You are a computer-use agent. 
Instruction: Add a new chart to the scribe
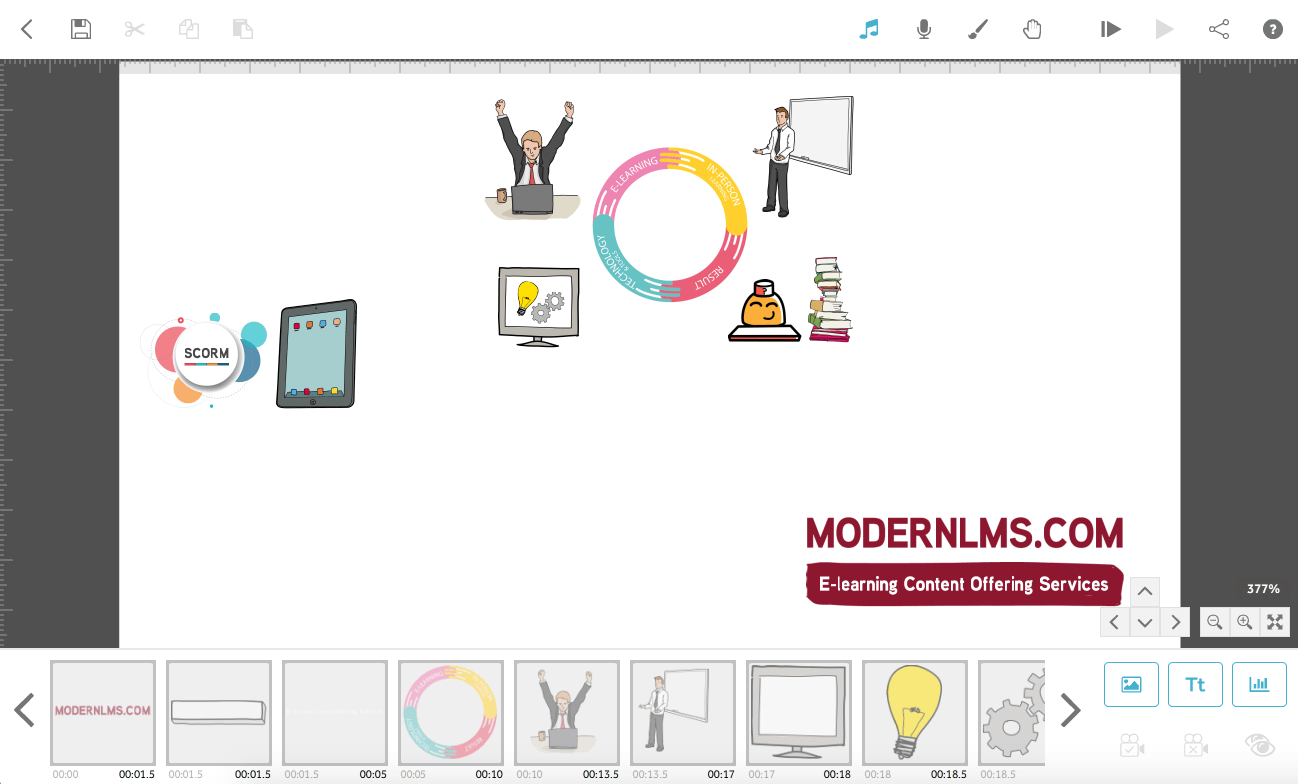pos(1259,685)
